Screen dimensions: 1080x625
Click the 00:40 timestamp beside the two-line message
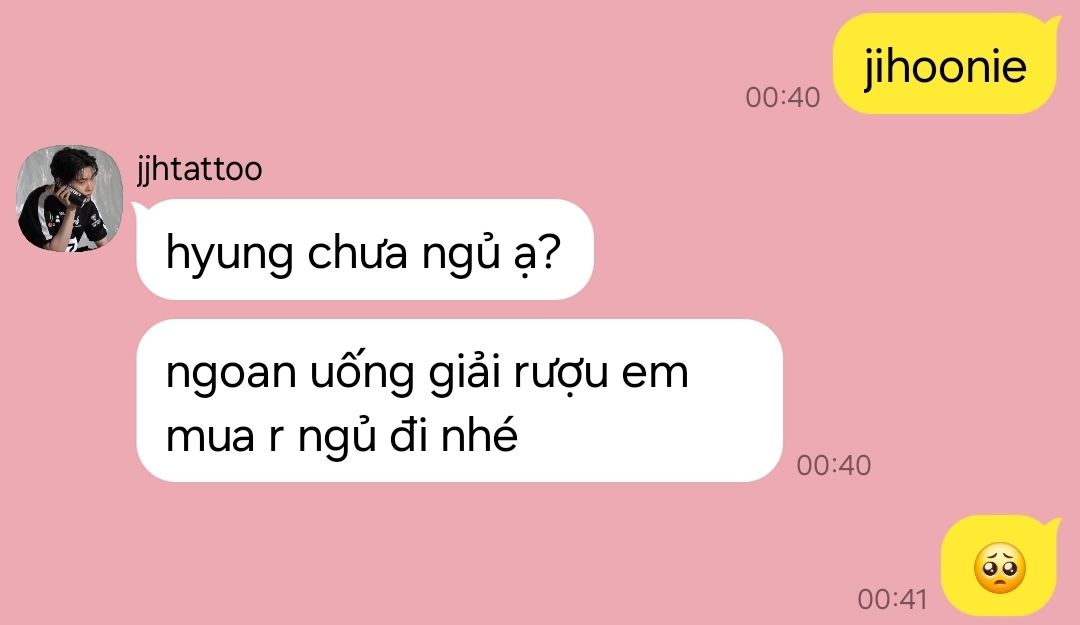tap(833, 466)
